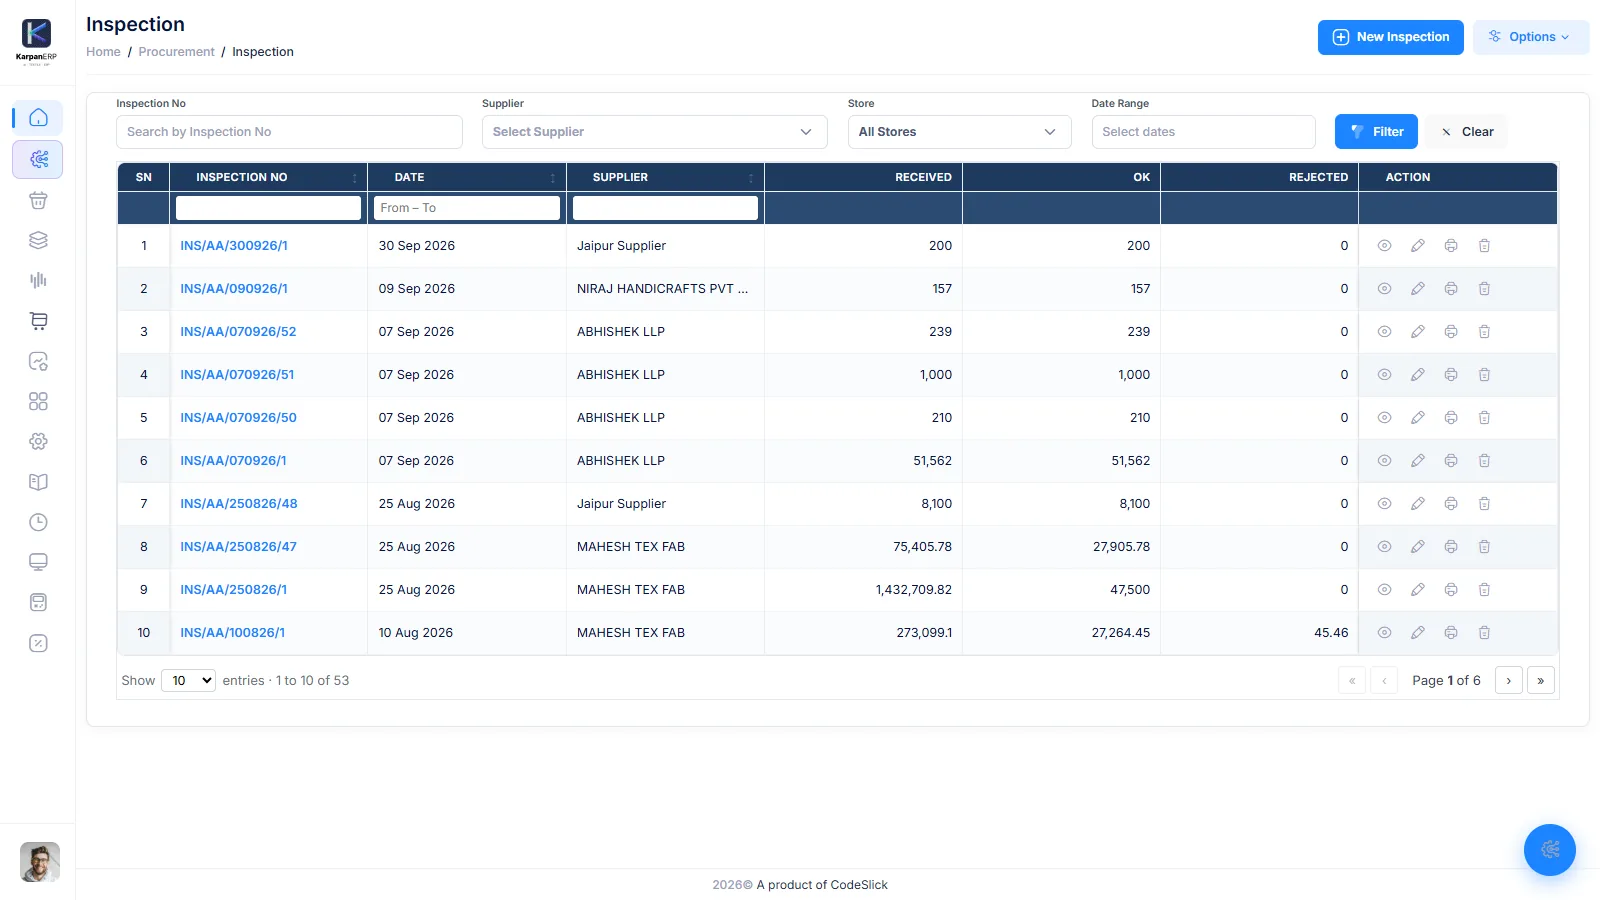Viewport: 1600px width, 900px height.
Task: Click the KarpanERP logo
Action: (37, 41)
